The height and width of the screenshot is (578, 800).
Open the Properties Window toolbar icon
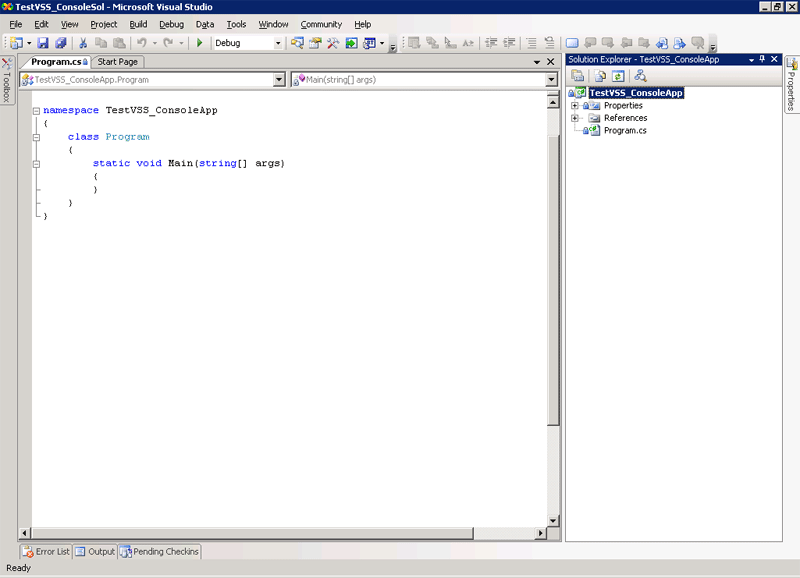click(315, 43)
